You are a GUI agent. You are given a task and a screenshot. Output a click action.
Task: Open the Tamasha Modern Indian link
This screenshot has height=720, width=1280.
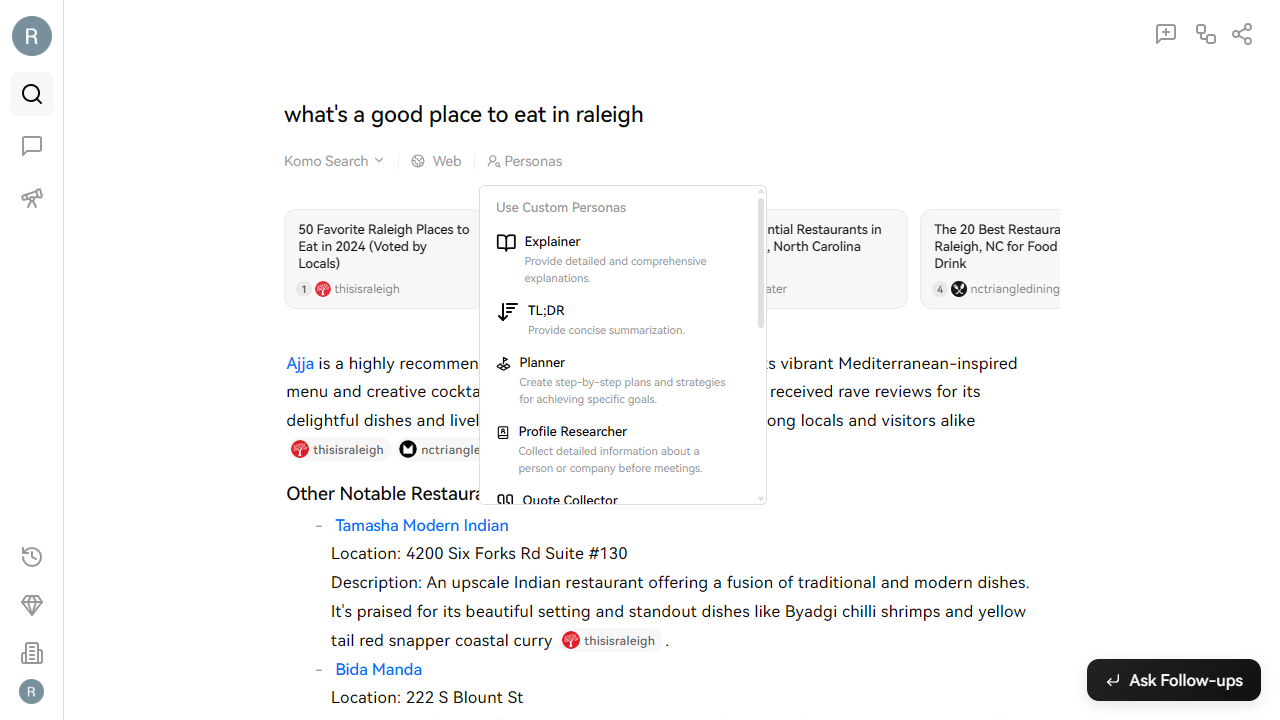[422, 525]
